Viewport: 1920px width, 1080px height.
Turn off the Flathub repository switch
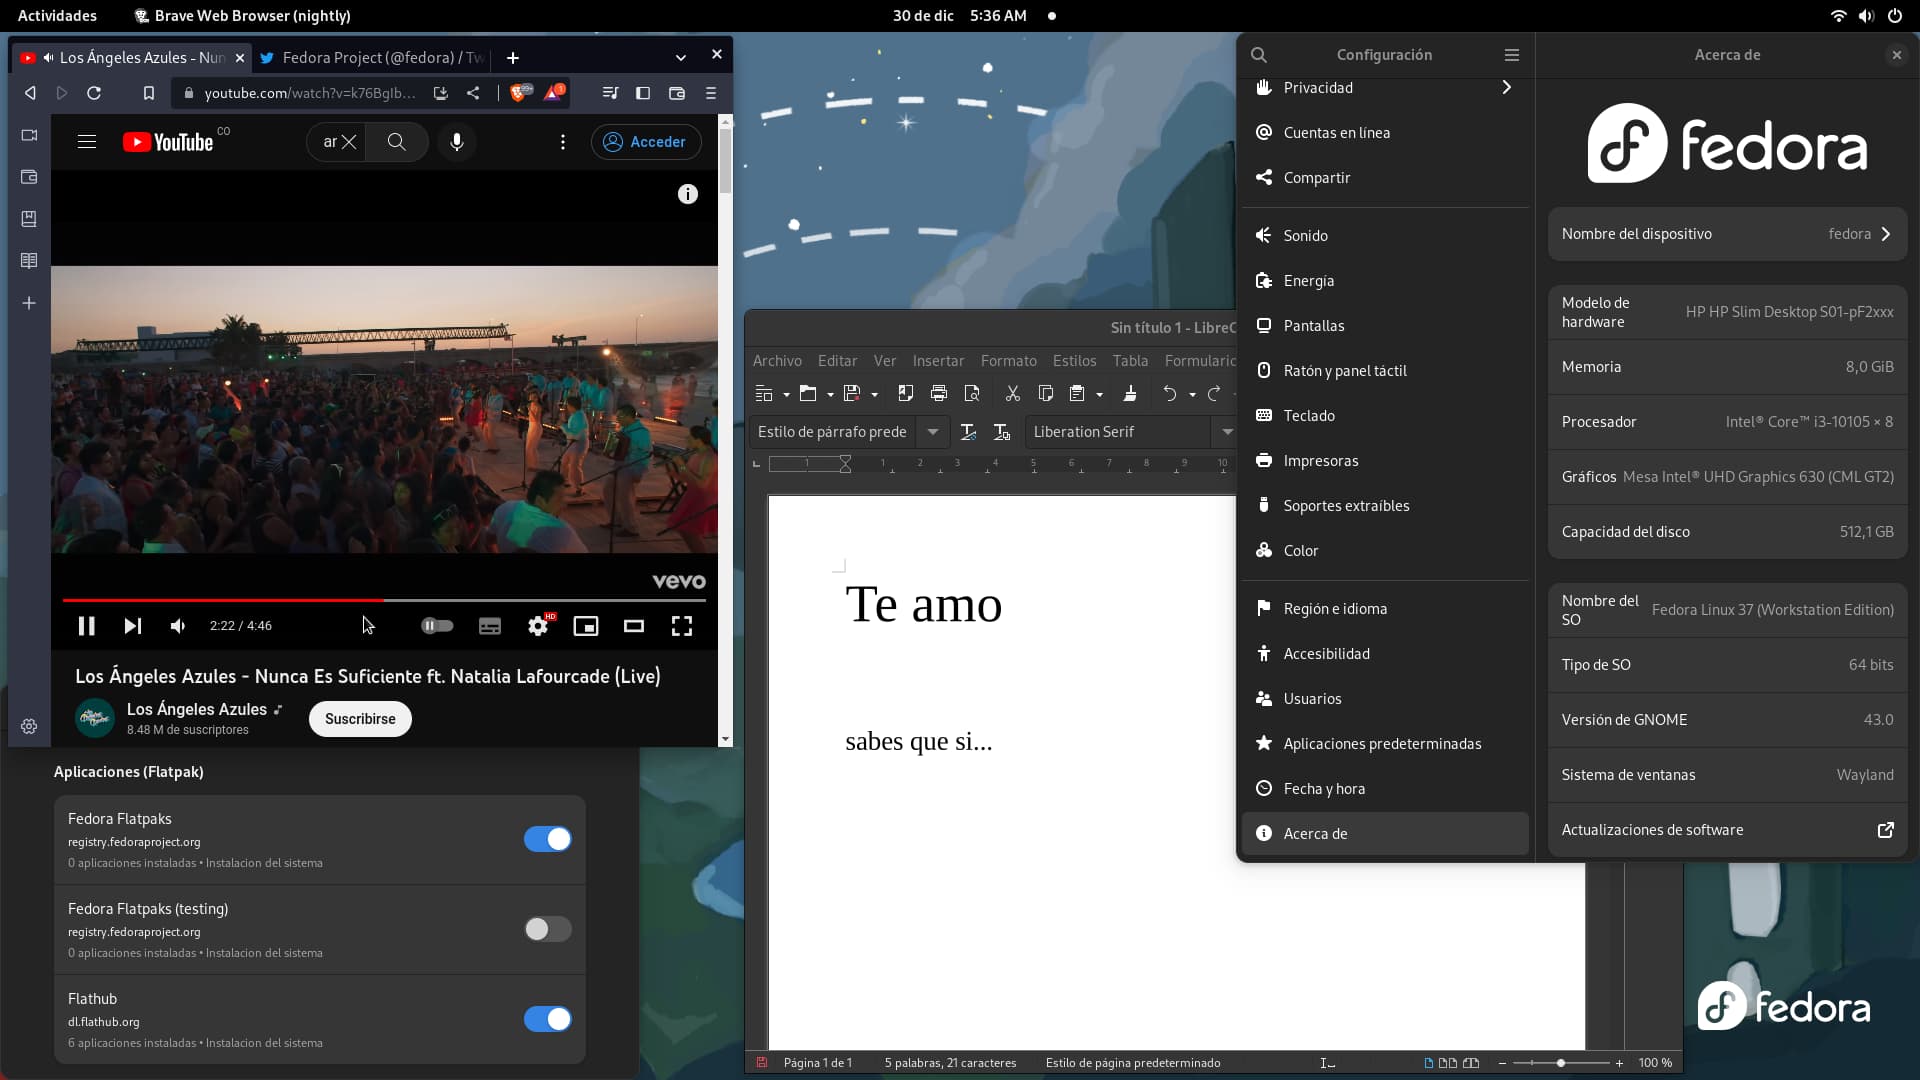[x=547, y=1019]
